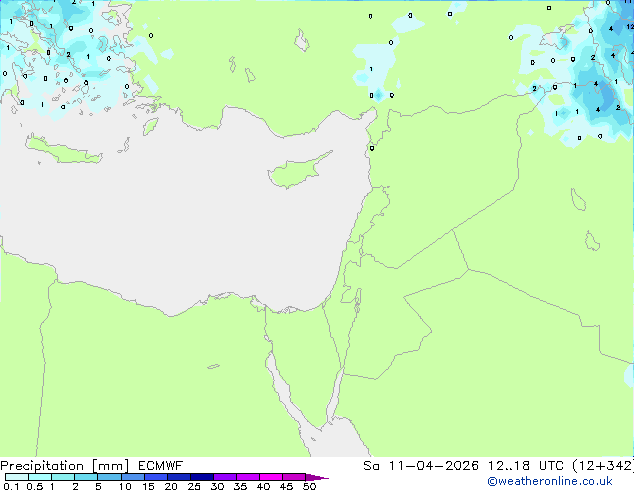Click the 45–50 mm legend swatch
Screen dimensions: 634x490
(x=294, y=477)
